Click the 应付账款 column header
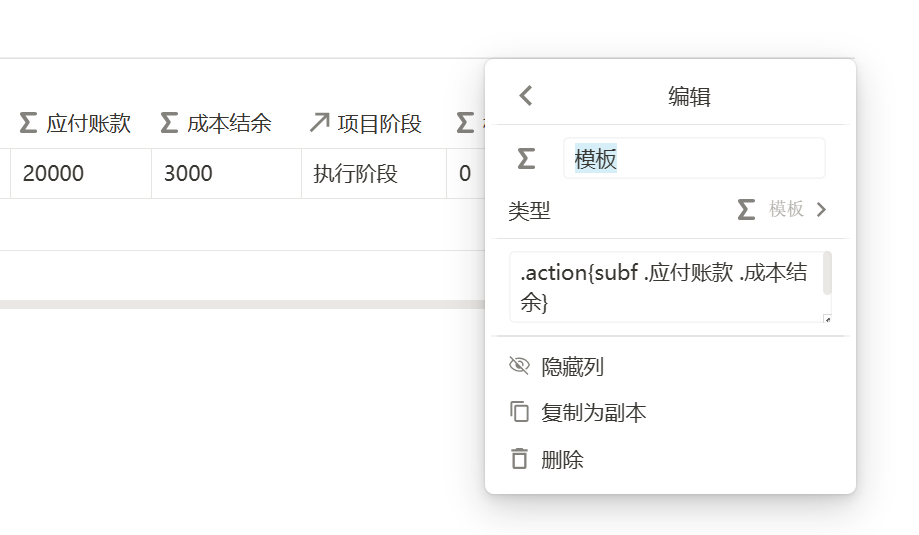The width and height of the screenshot is (919, 535). pos(88,123)
